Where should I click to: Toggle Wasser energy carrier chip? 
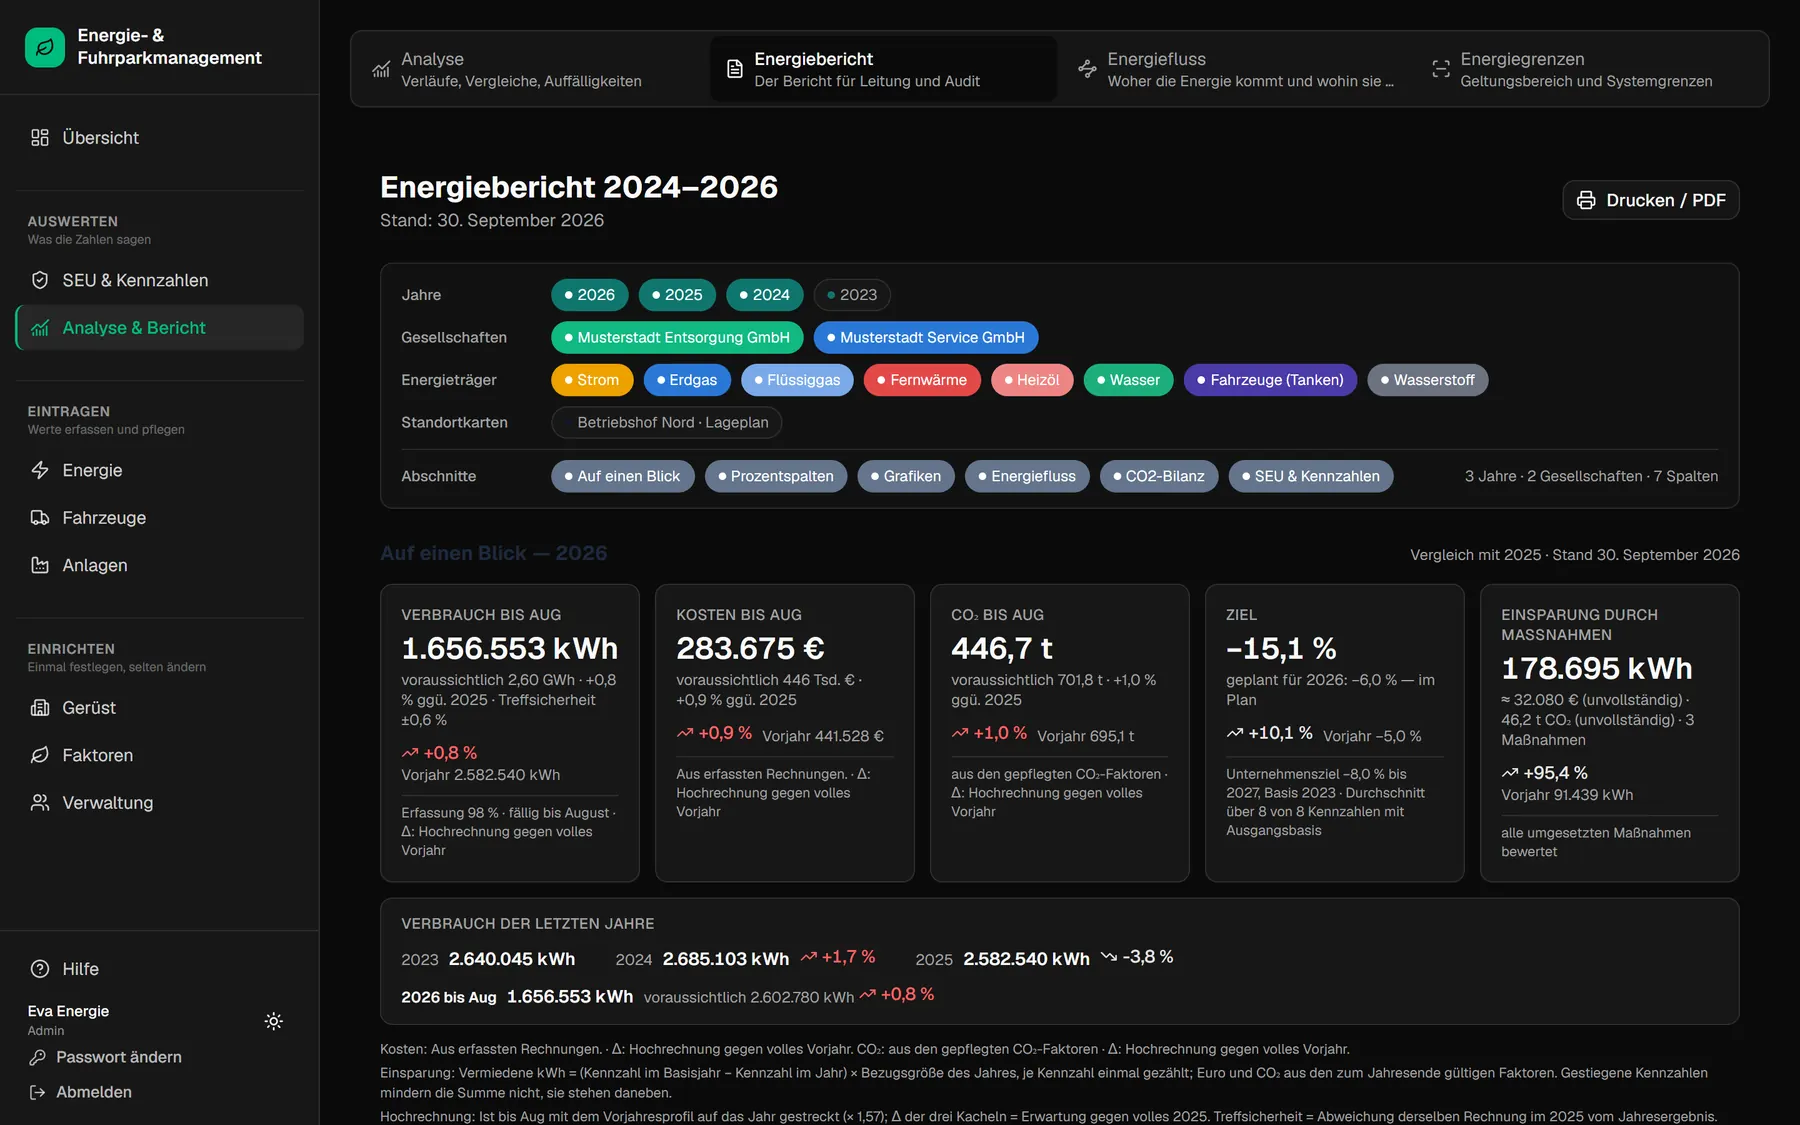(1129, 380)
